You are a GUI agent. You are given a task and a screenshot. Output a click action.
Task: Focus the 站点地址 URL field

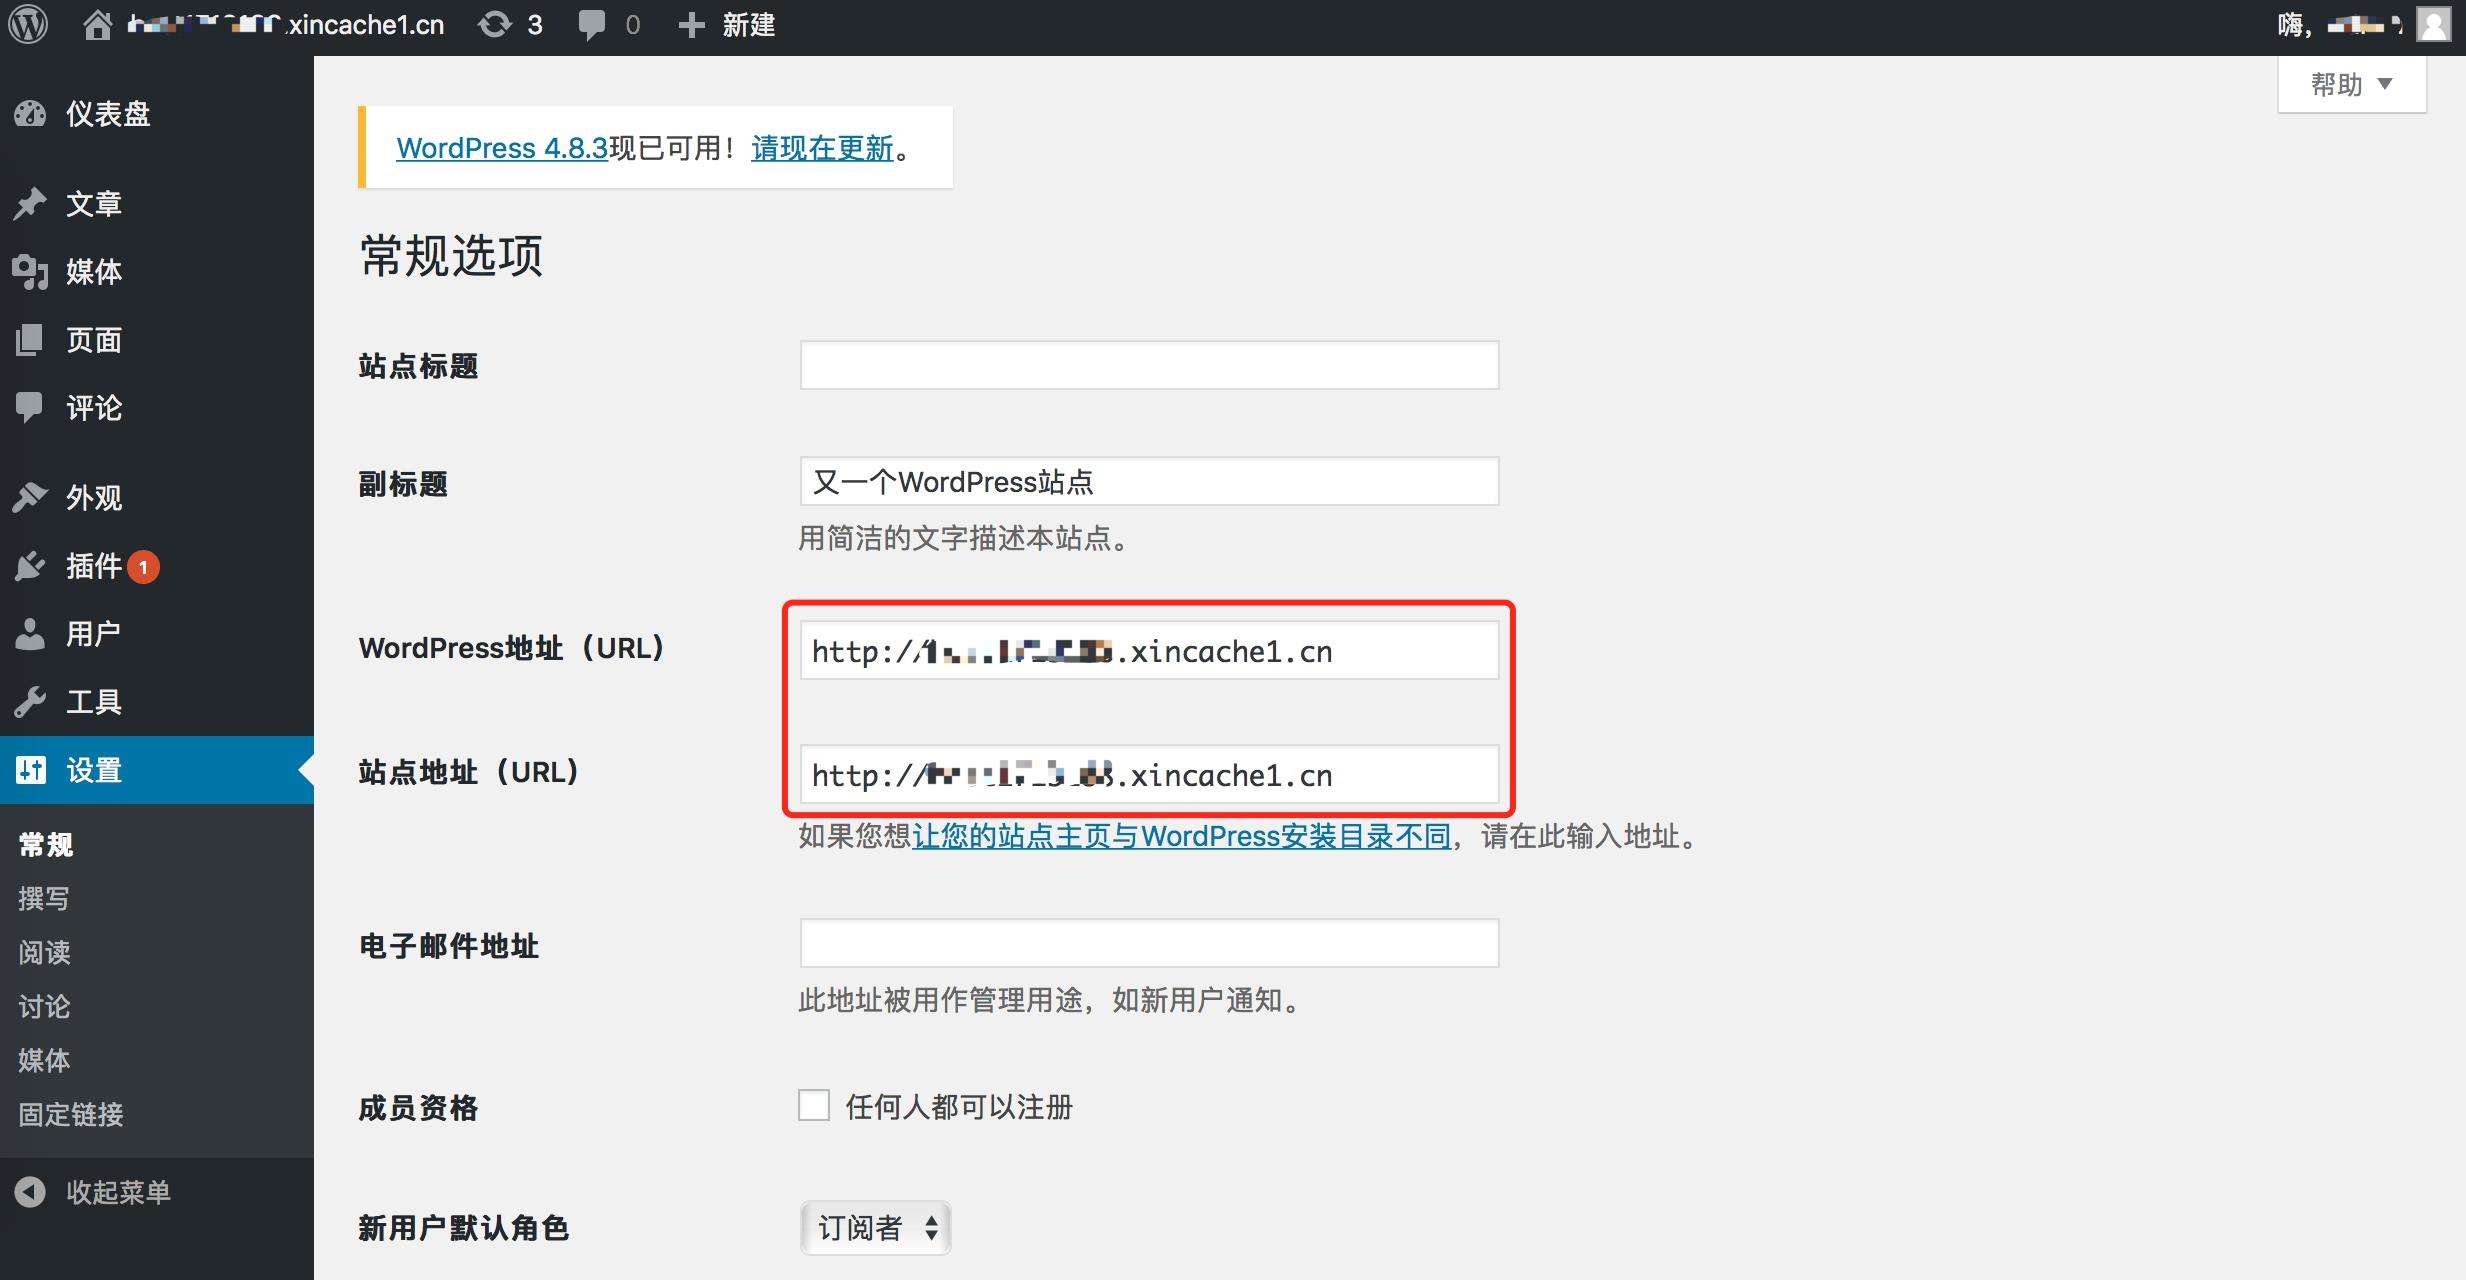[x=1149, y=775]
